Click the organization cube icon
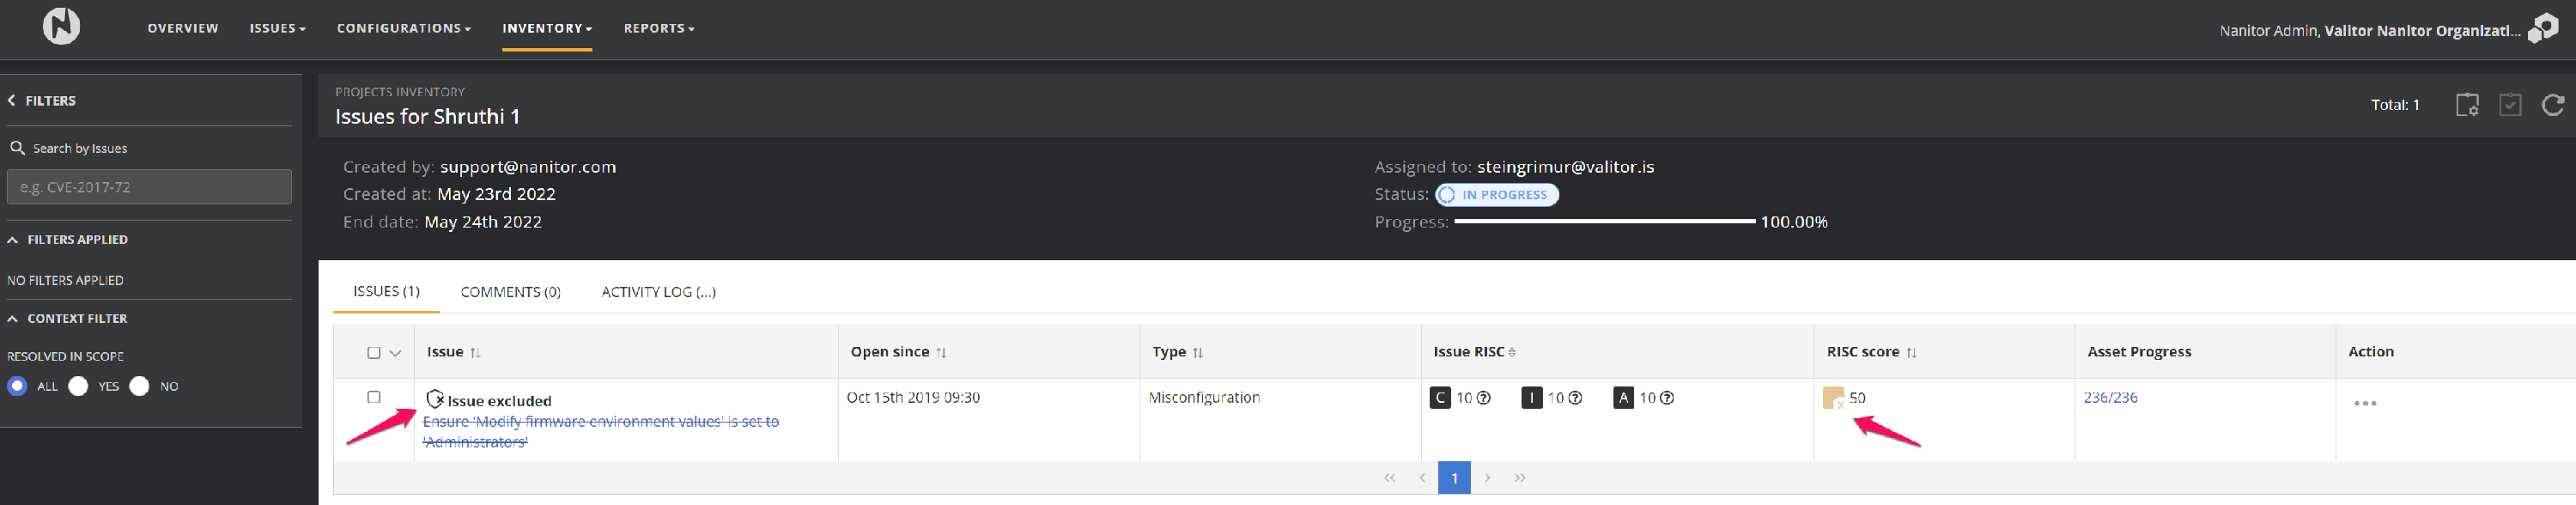This screenshot has width=2576, height=505. 2543,28
